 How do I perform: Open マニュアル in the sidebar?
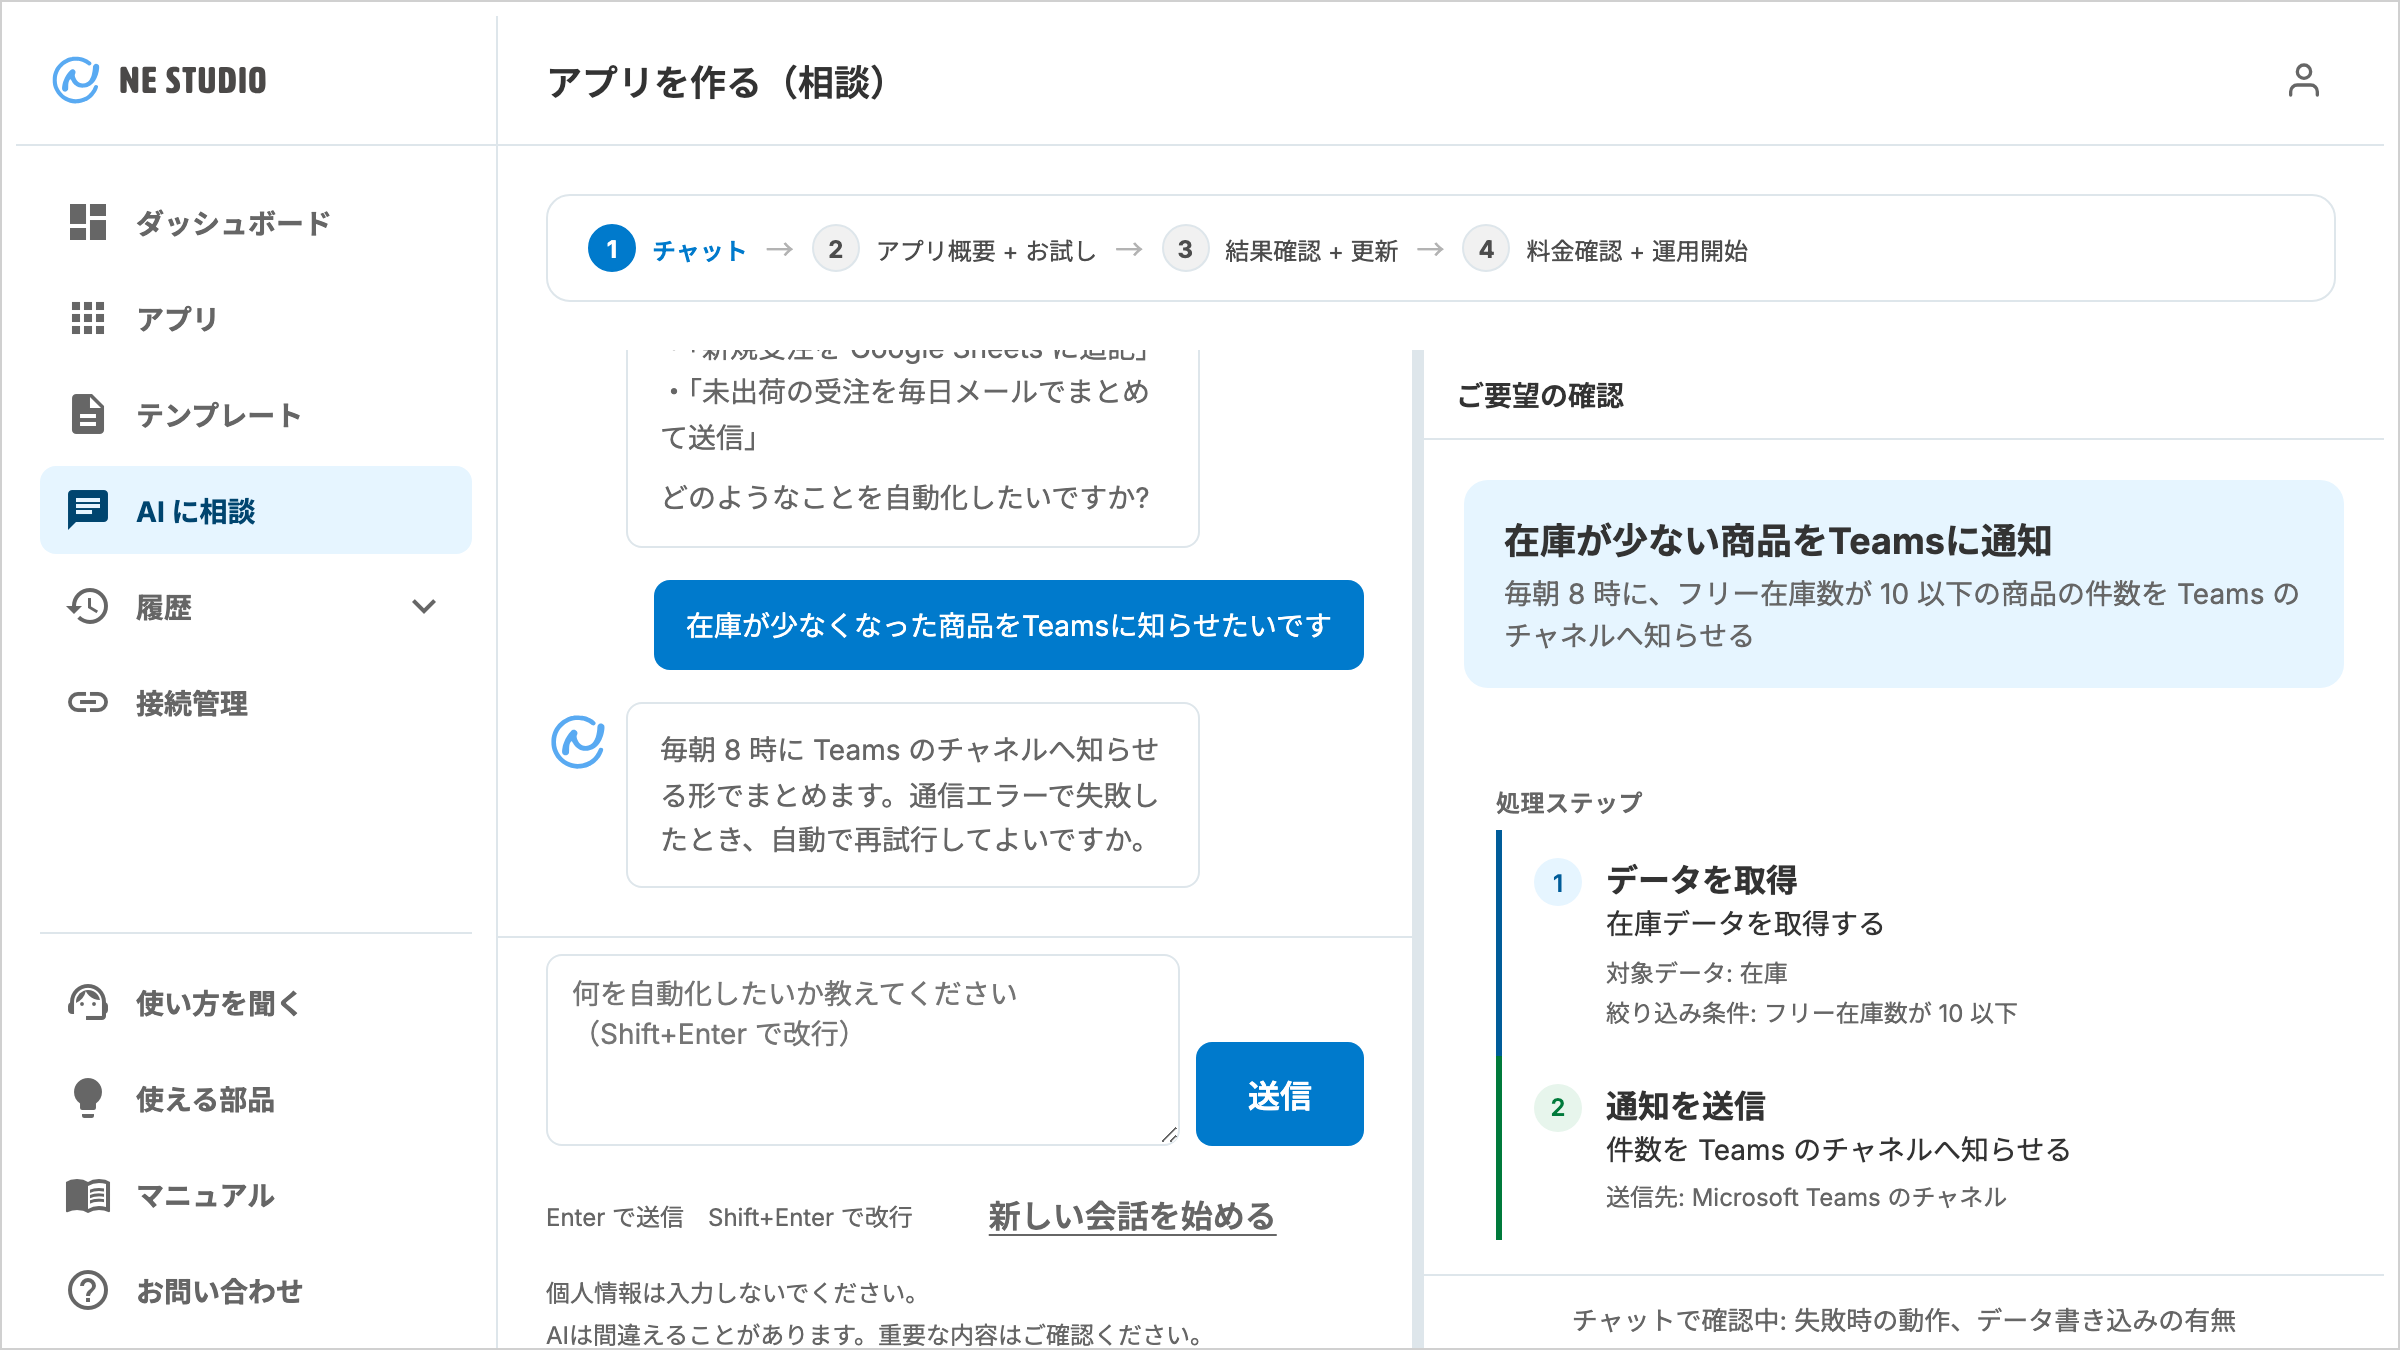click(x=256, y=1194)
